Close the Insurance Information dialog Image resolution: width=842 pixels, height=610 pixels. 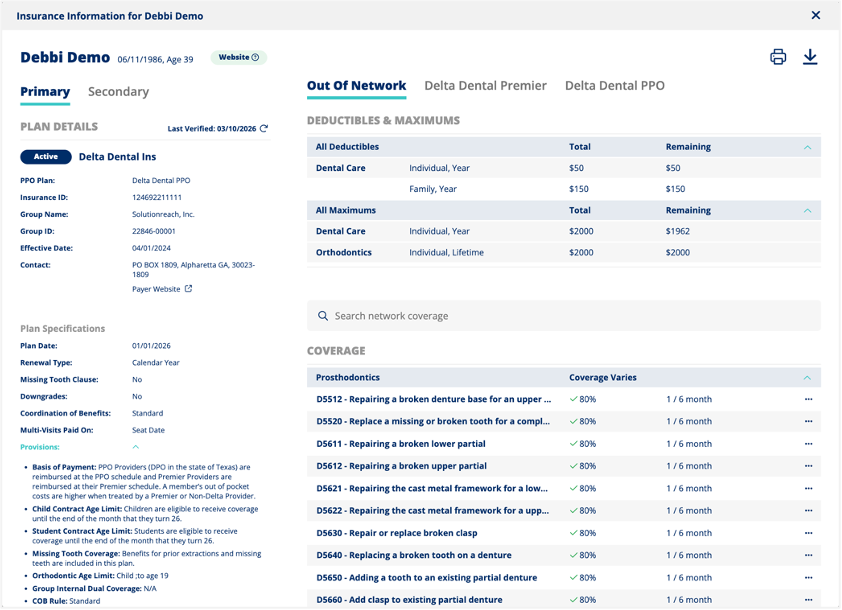click(x=816, y=15)
